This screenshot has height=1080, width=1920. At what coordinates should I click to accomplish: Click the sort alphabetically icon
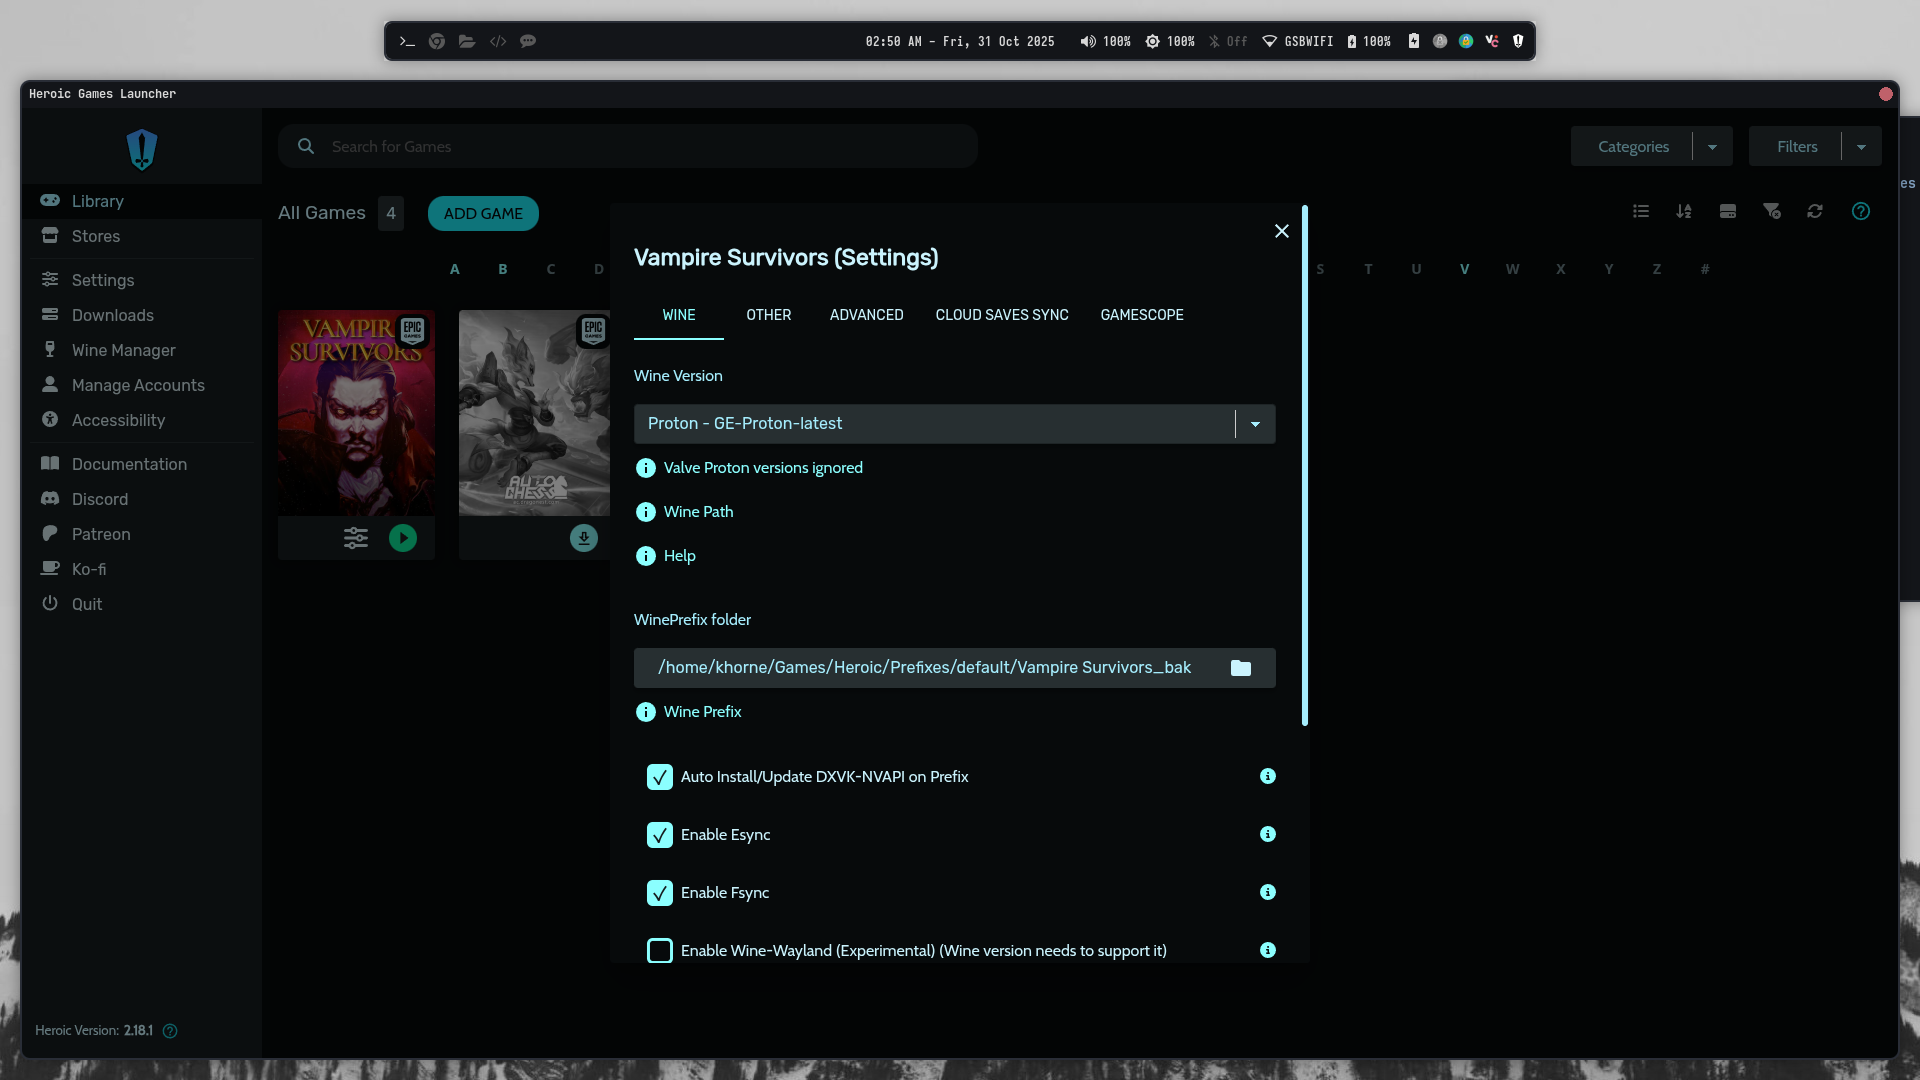point(1684,211)
